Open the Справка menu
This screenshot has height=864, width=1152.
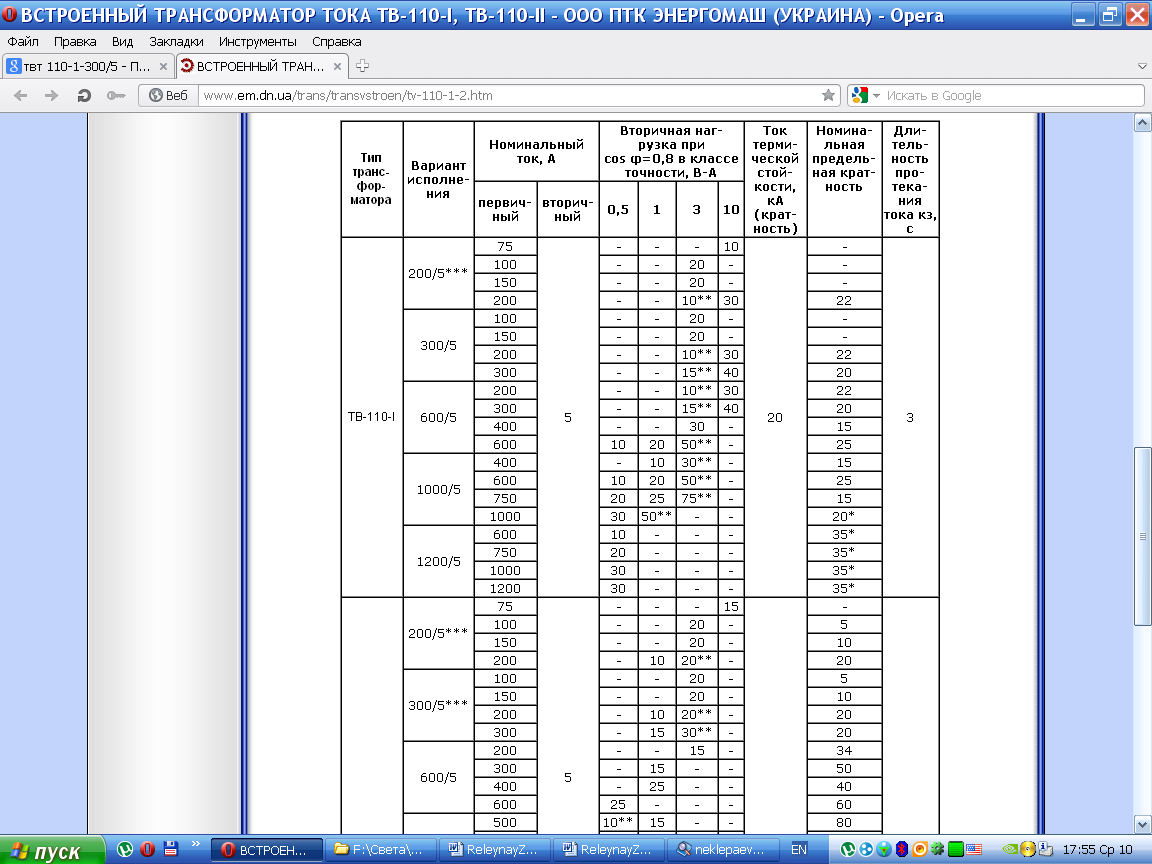[x=336, y=42]
